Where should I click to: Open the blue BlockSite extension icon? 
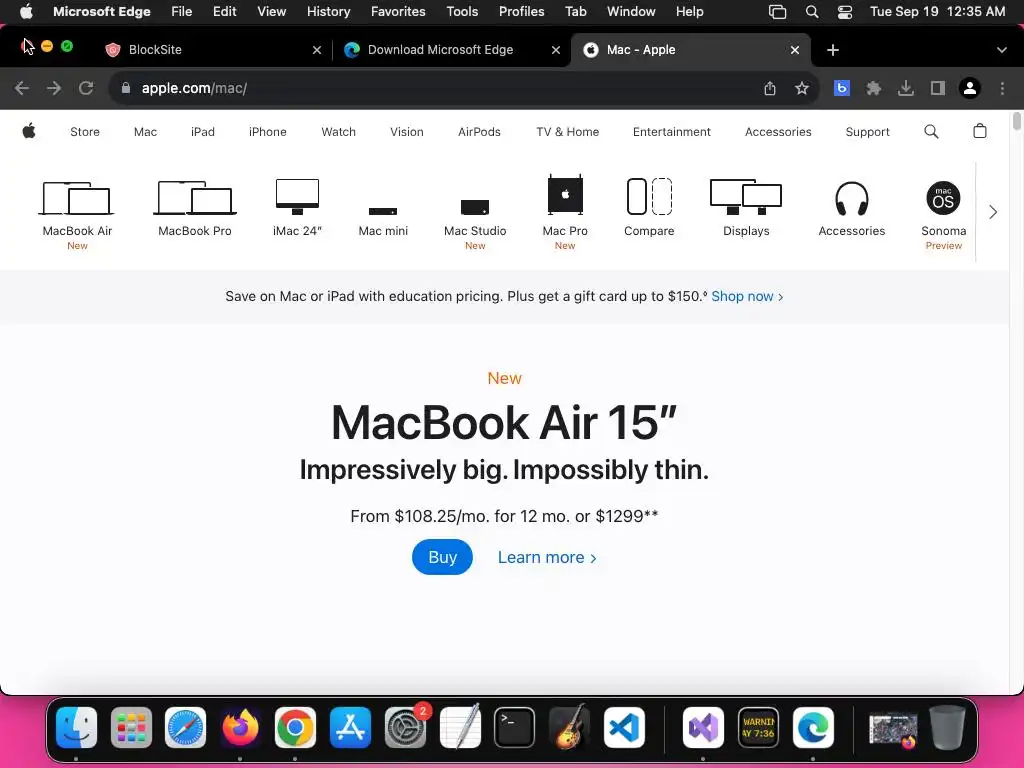click(842, 88)
